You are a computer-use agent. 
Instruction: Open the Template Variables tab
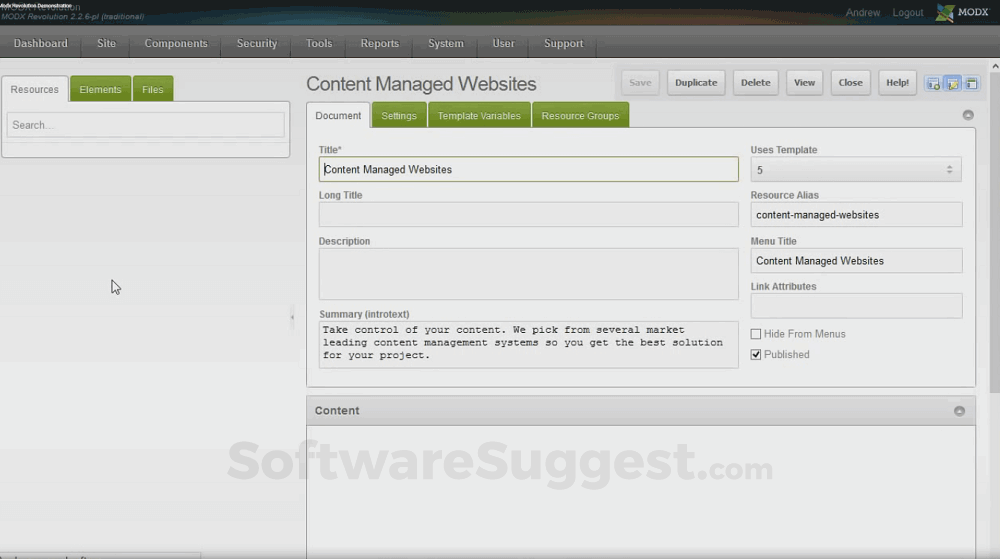[479, 115]
